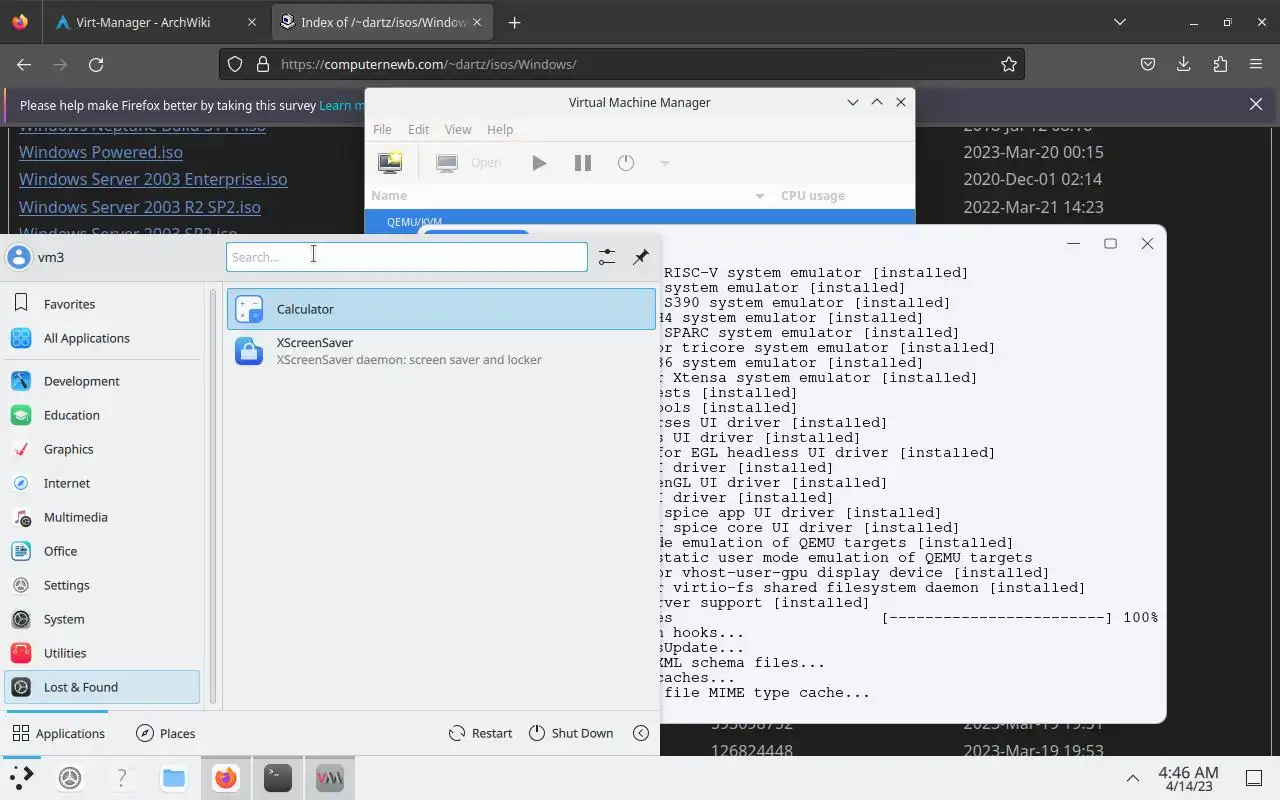Open the Favorites category

point(102,304)
